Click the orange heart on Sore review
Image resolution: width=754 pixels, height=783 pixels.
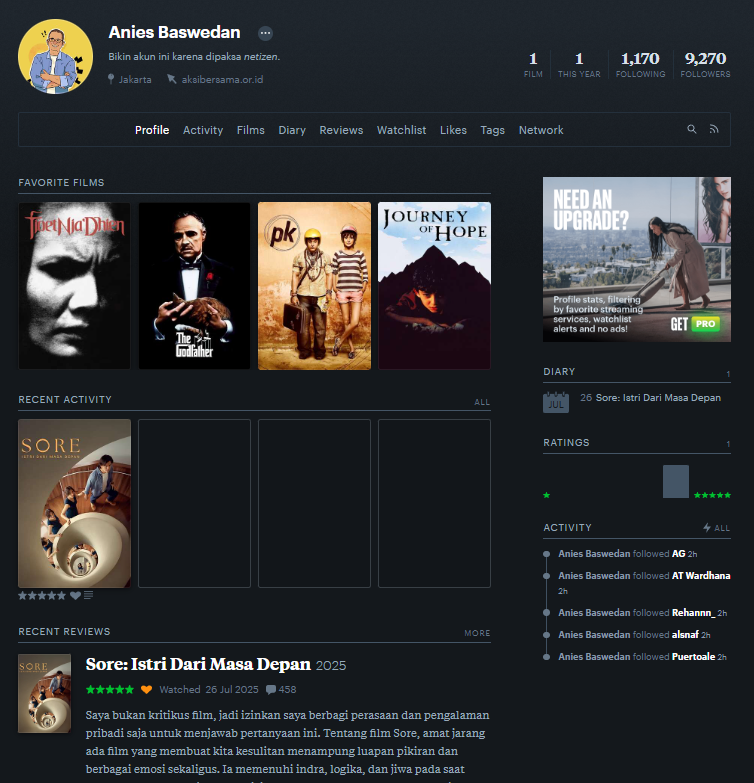pyautogui.click(x=146, y=690)
